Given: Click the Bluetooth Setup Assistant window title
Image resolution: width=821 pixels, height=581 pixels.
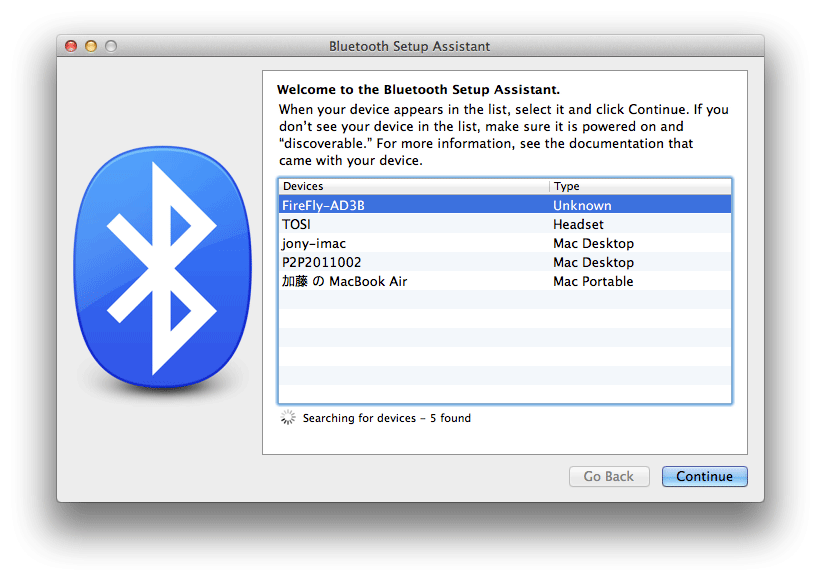Looking at the screenshot, I should pos(409,46).
